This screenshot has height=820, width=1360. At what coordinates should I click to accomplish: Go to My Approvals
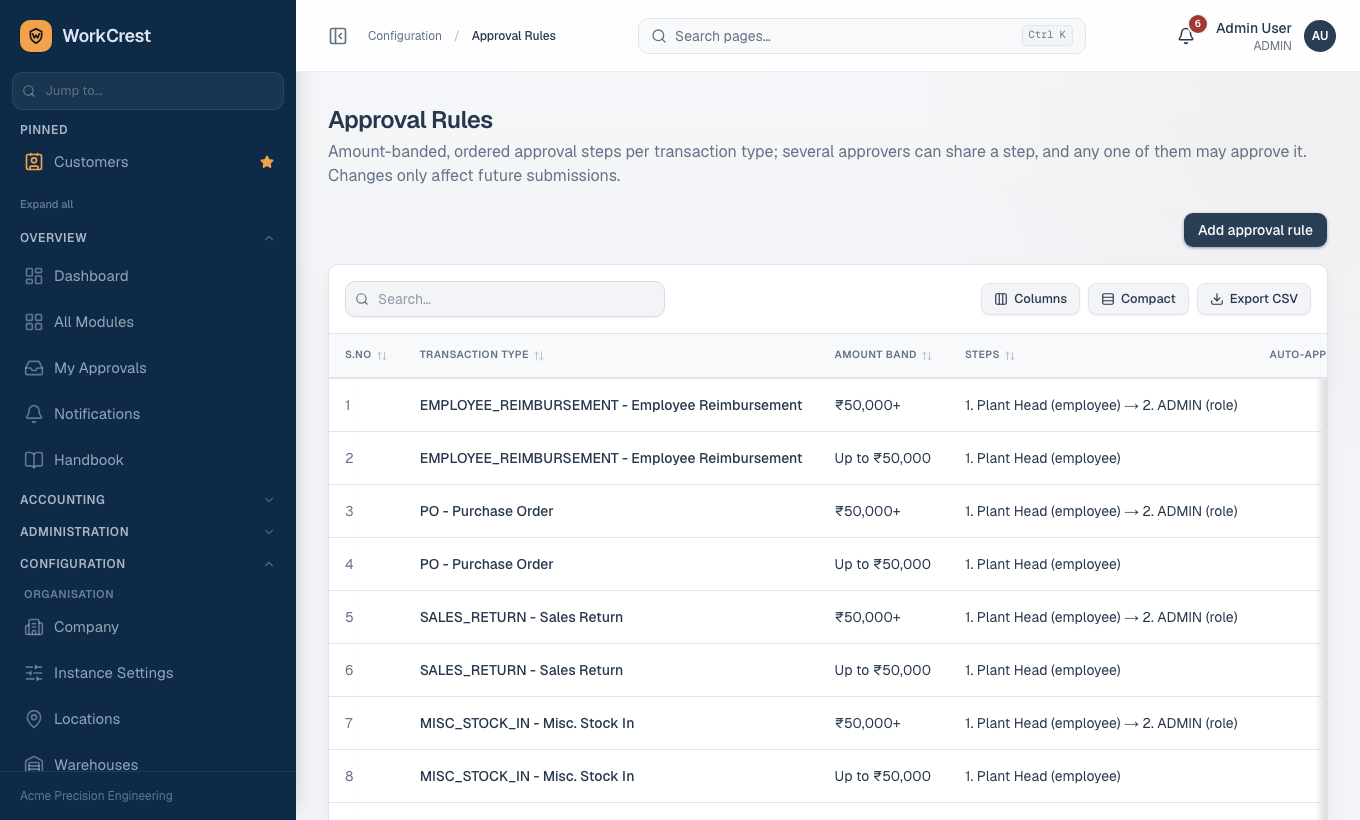(148, 368)
